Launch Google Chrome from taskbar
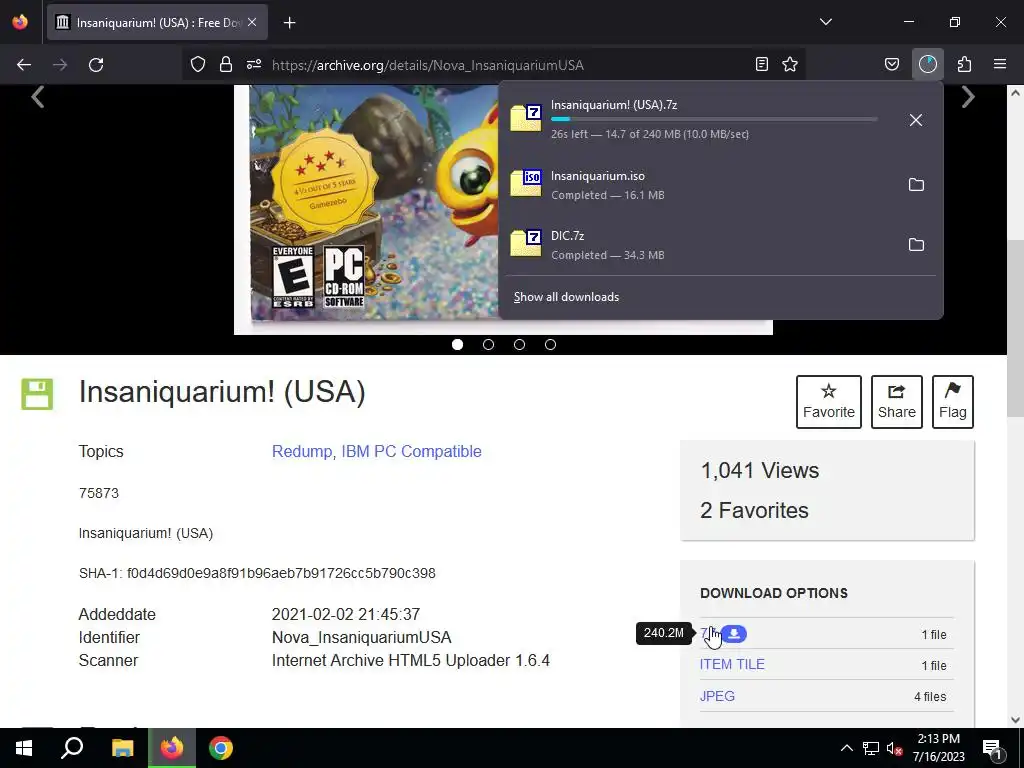The width and height of the screenshot is (1024, 768). (221, 748)
